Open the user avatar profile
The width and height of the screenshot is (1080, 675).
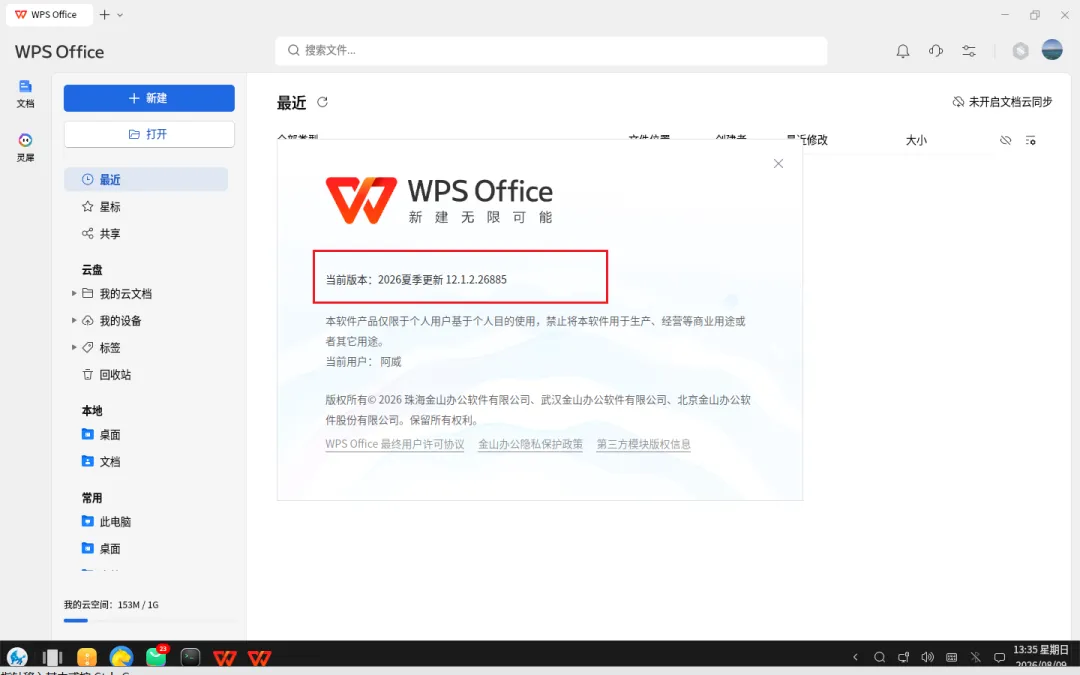(1052, 50)
